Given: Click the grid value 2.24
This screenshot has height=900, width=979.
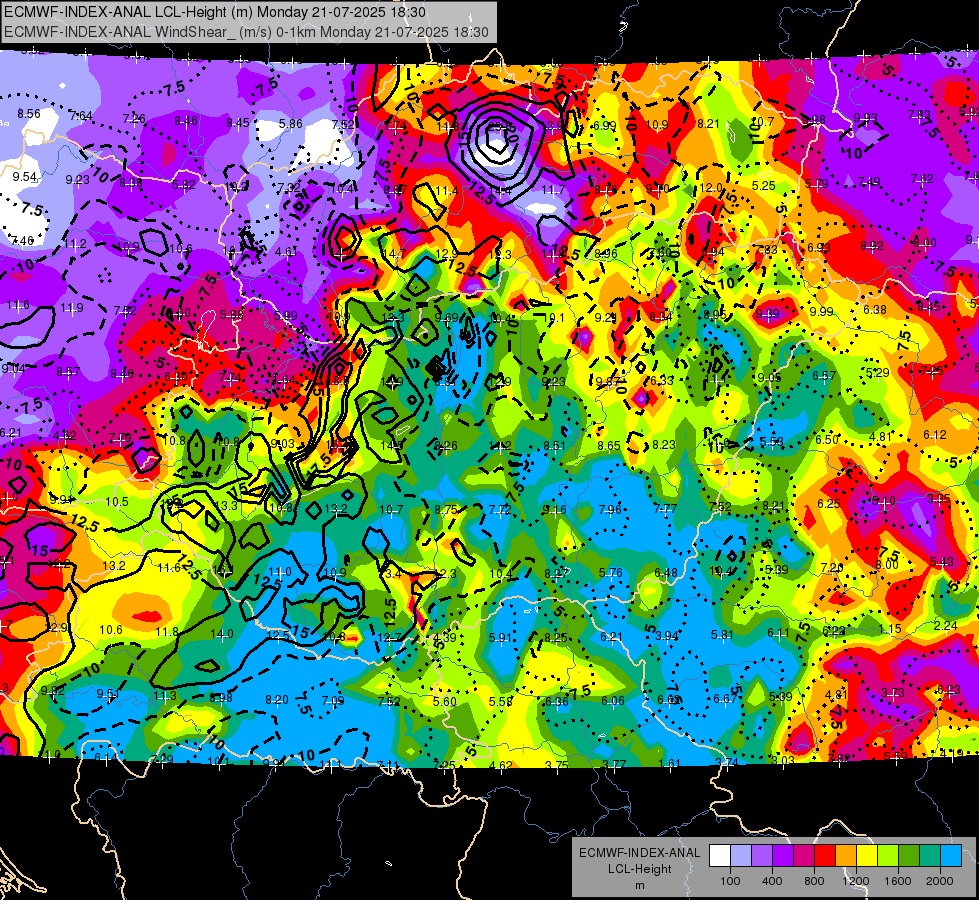Looking at the screenshot, I should 946,626.
